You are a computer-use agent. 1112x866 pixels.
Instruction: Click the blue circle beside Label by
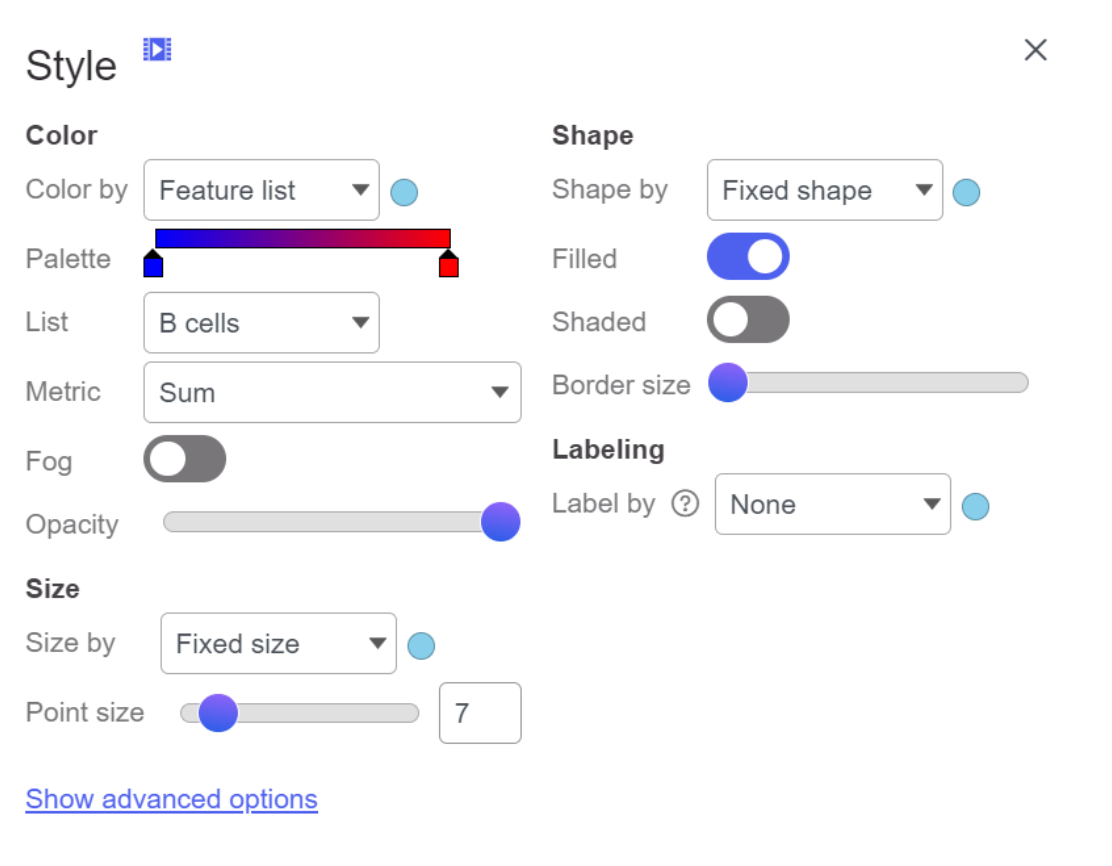[x=975, y=506]
